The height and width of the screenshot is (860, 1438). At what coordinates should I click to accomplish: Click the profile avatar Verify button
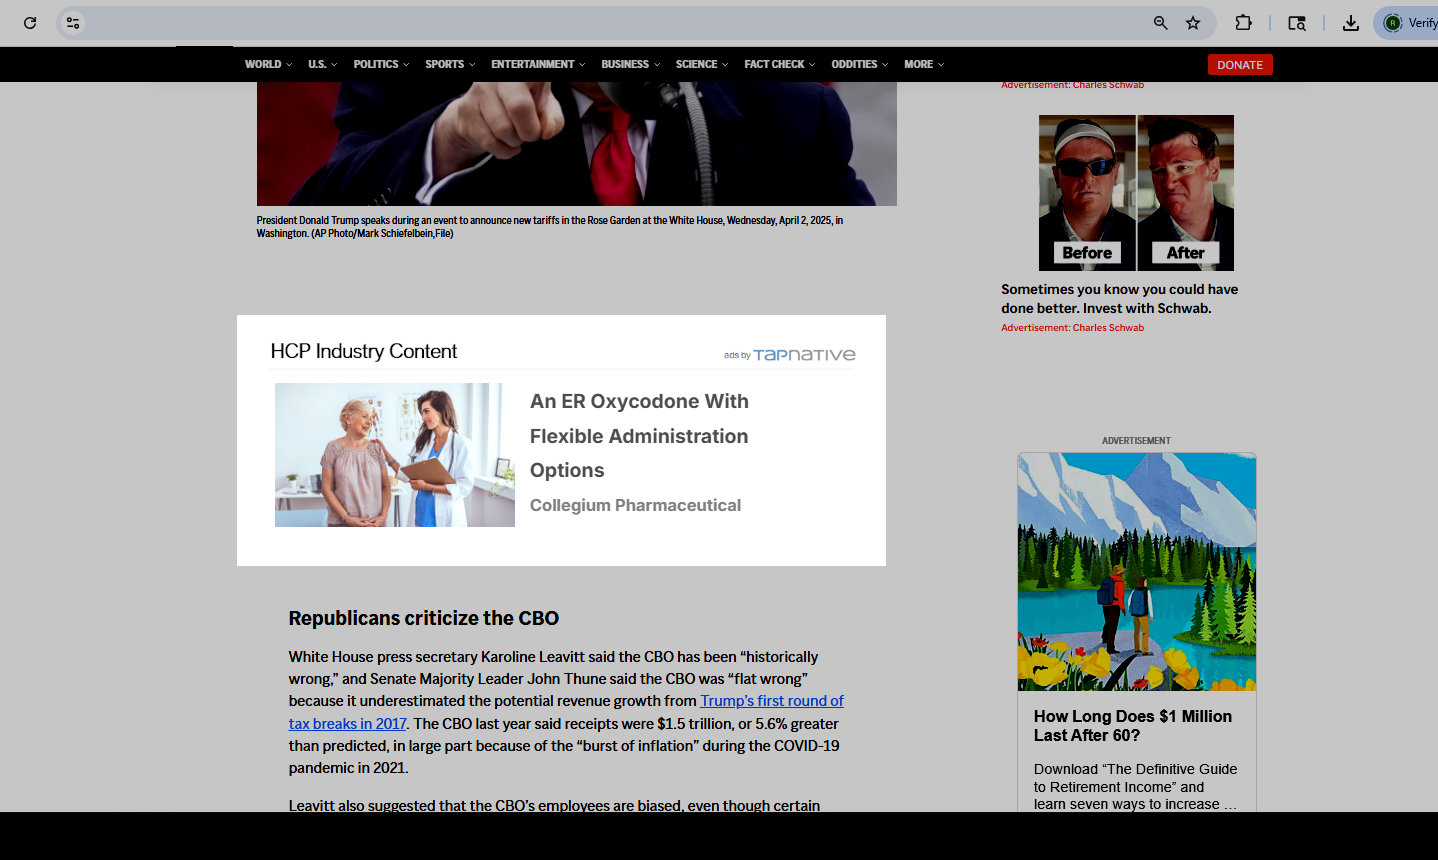click(x=1410, y=23)
